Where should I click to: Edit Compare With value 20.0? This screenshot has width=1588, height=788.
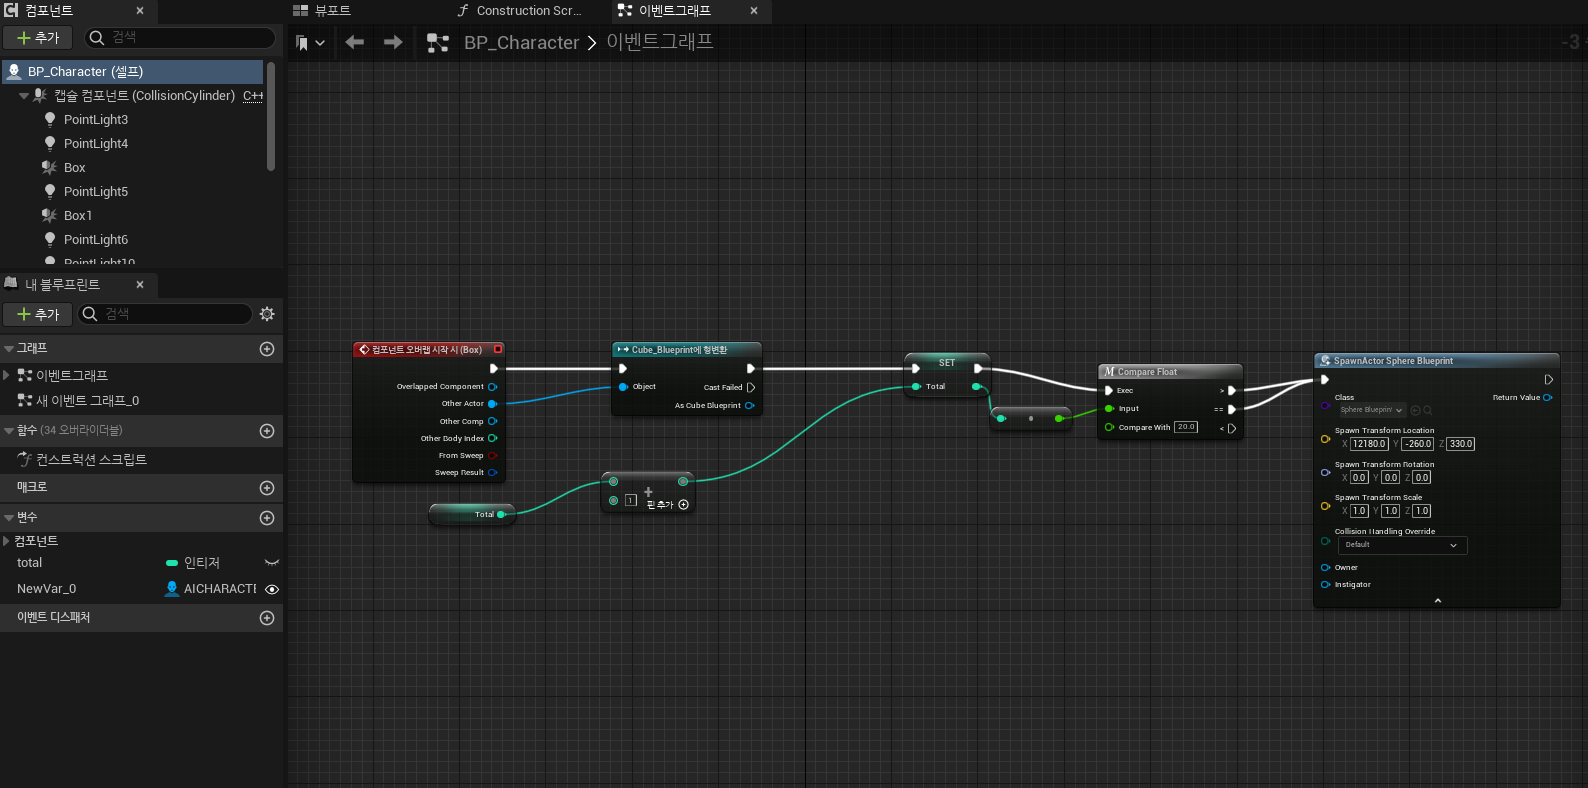[x=1186, y=427]
